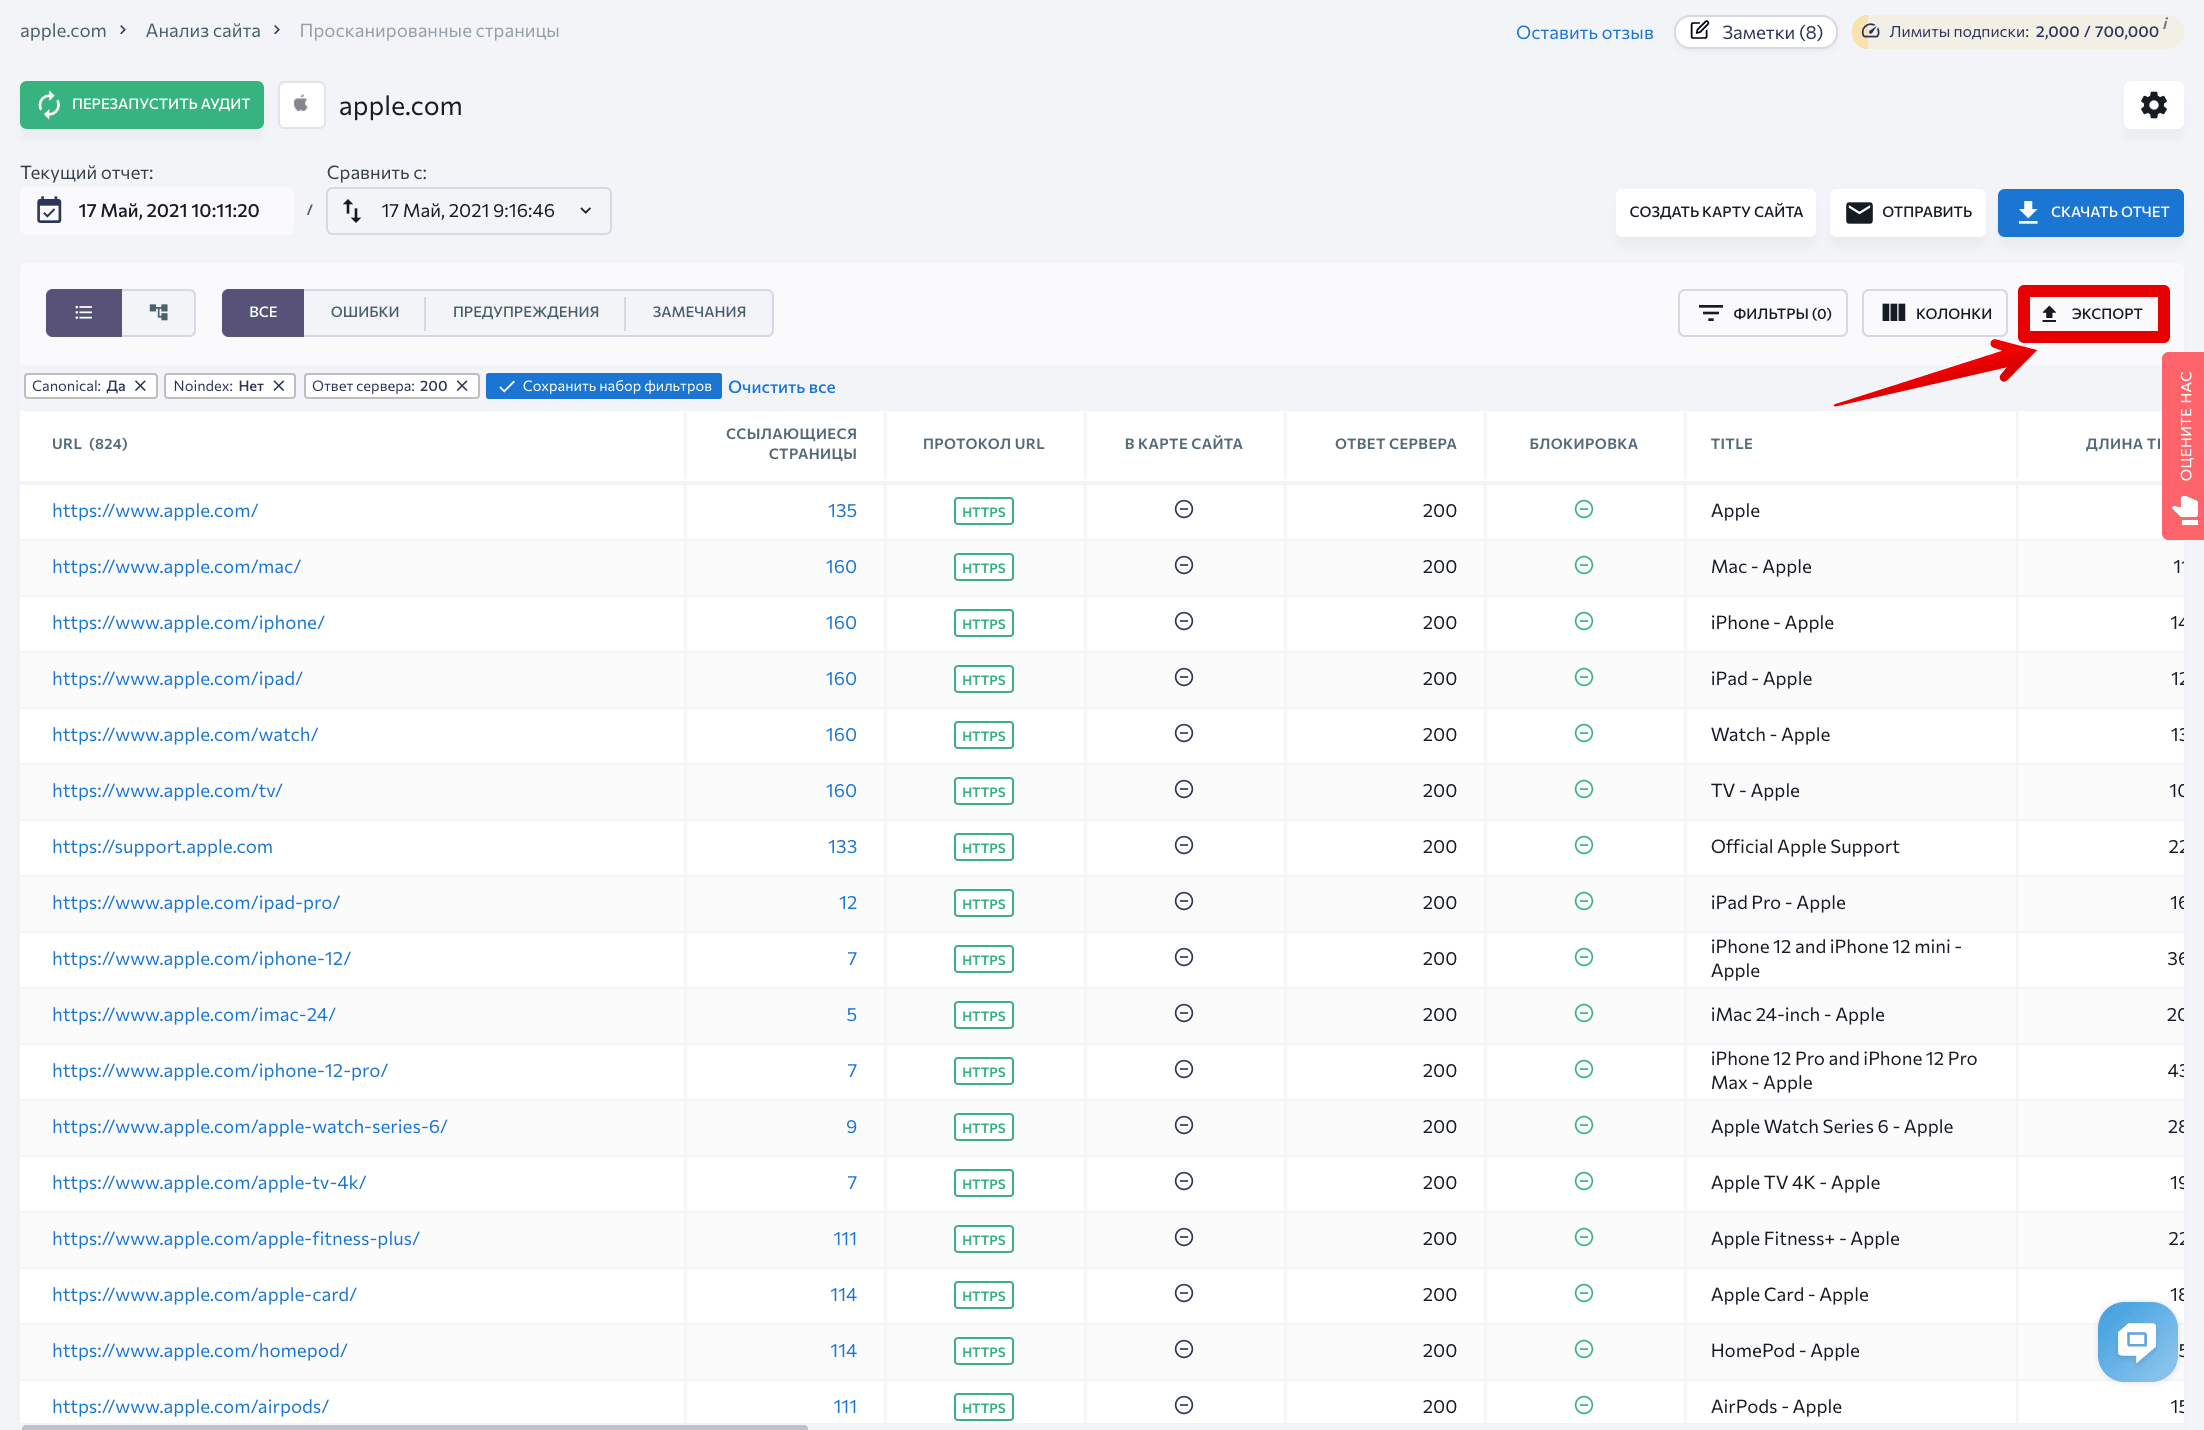Click title text 'Official Apple Support'
This screenshot has width=2204, height=1430.
coord(1804,847)
